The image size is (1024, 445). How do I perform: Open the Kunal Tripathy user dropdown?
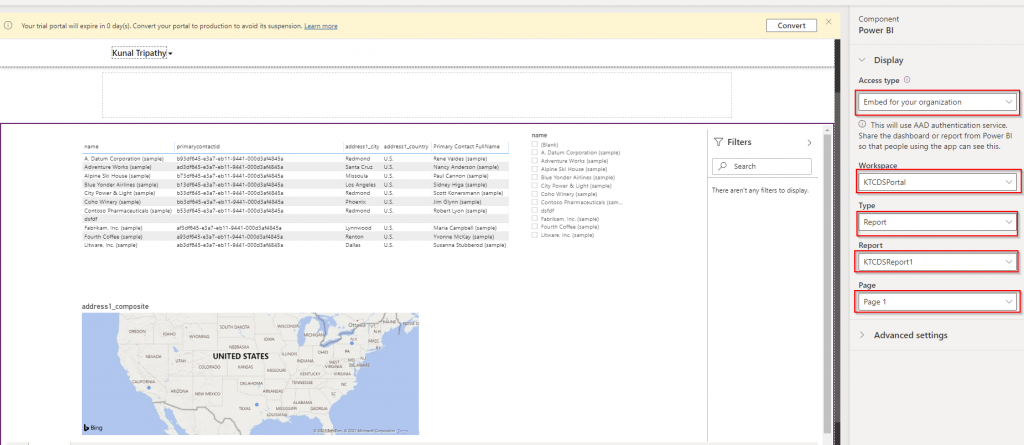coord(142,53)
